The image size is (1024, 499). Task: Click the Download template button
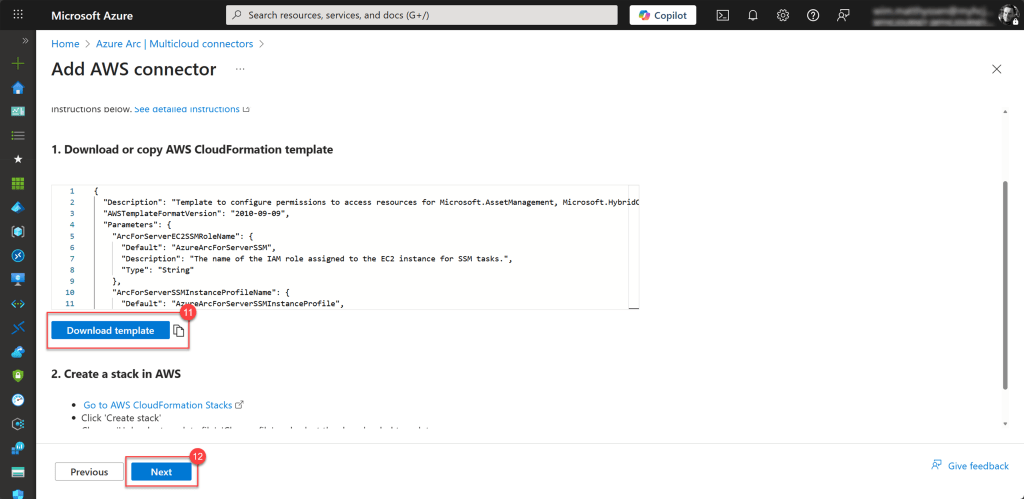coord(110,331)
